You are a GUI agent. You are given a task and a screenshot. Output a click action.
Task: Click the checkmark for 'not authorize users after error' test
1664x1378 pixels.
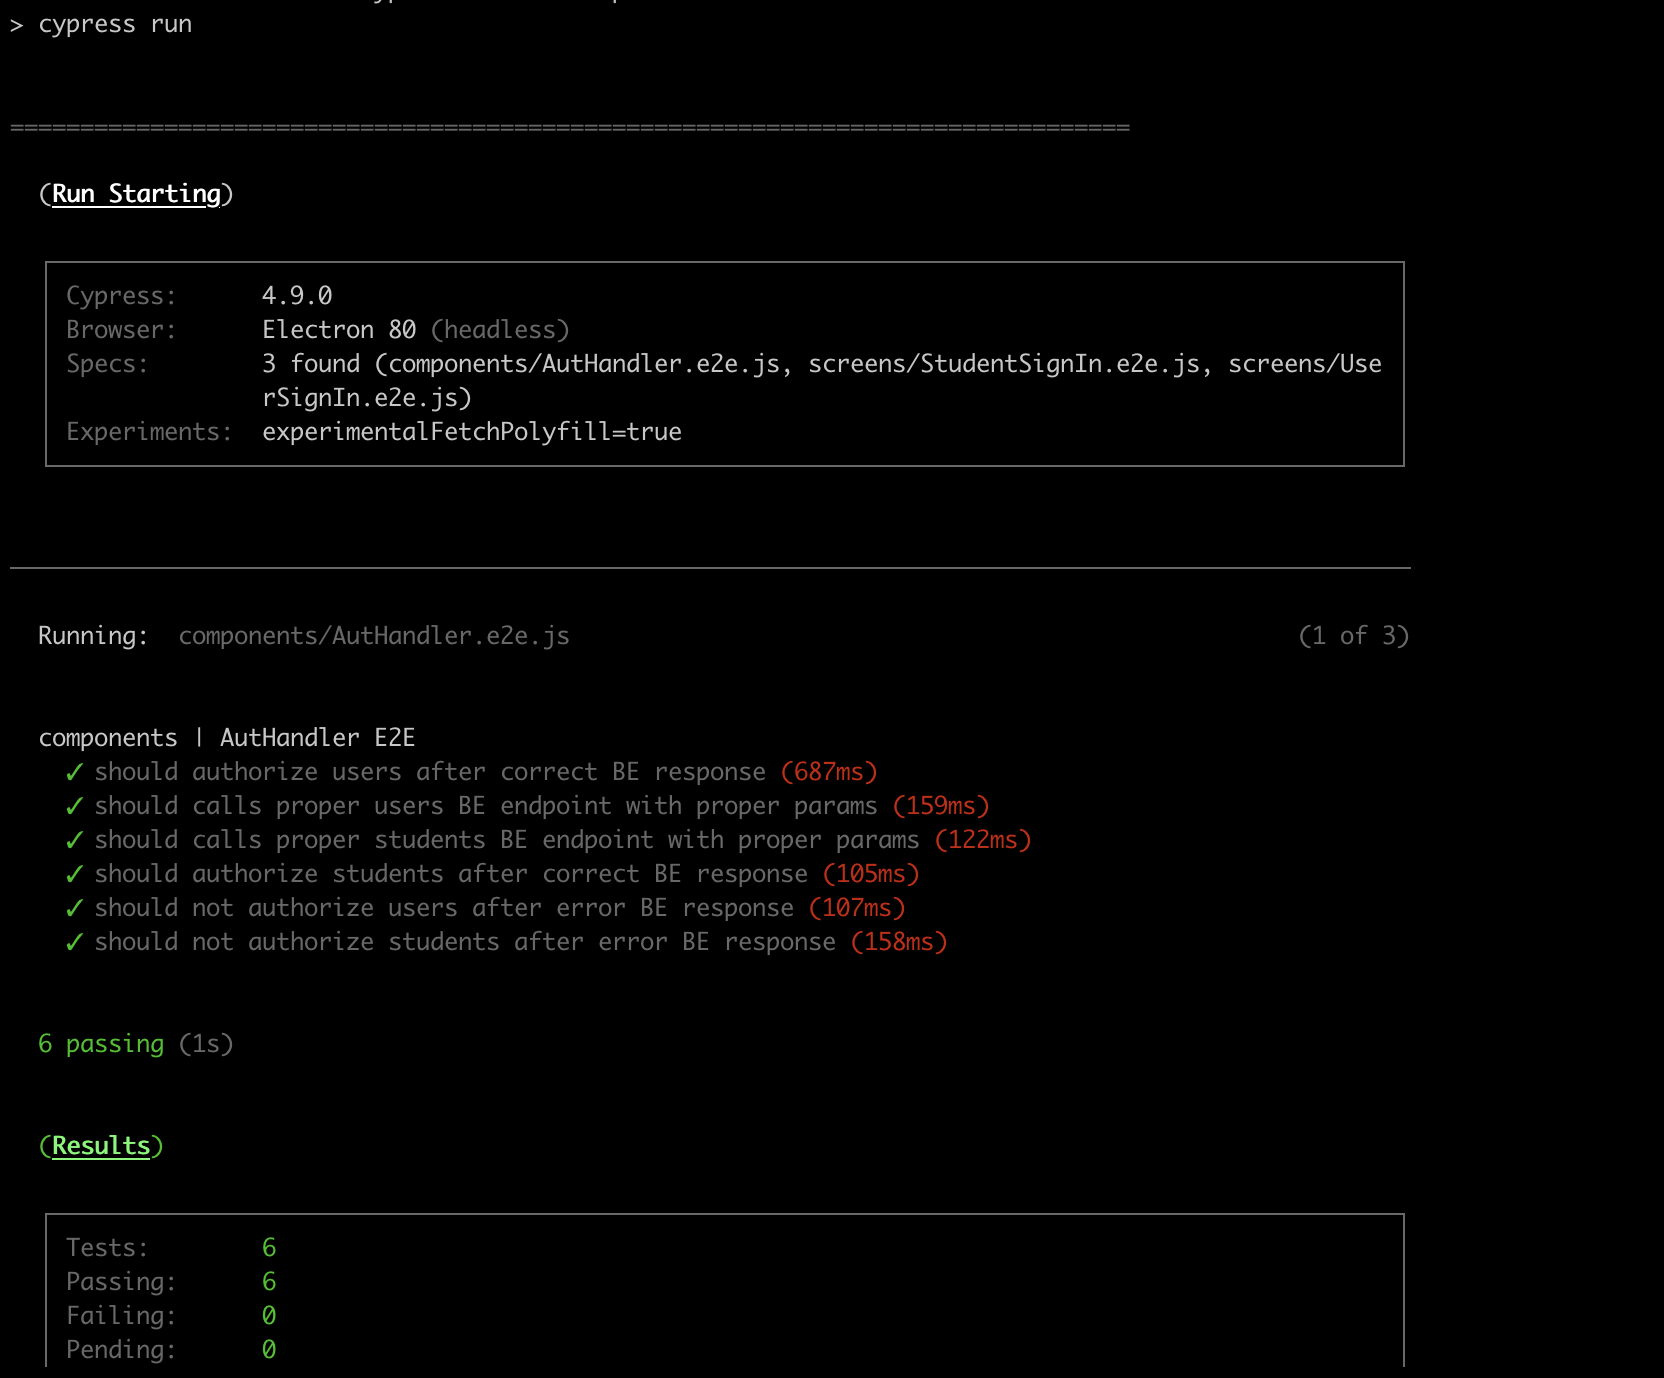pos(73,907)
